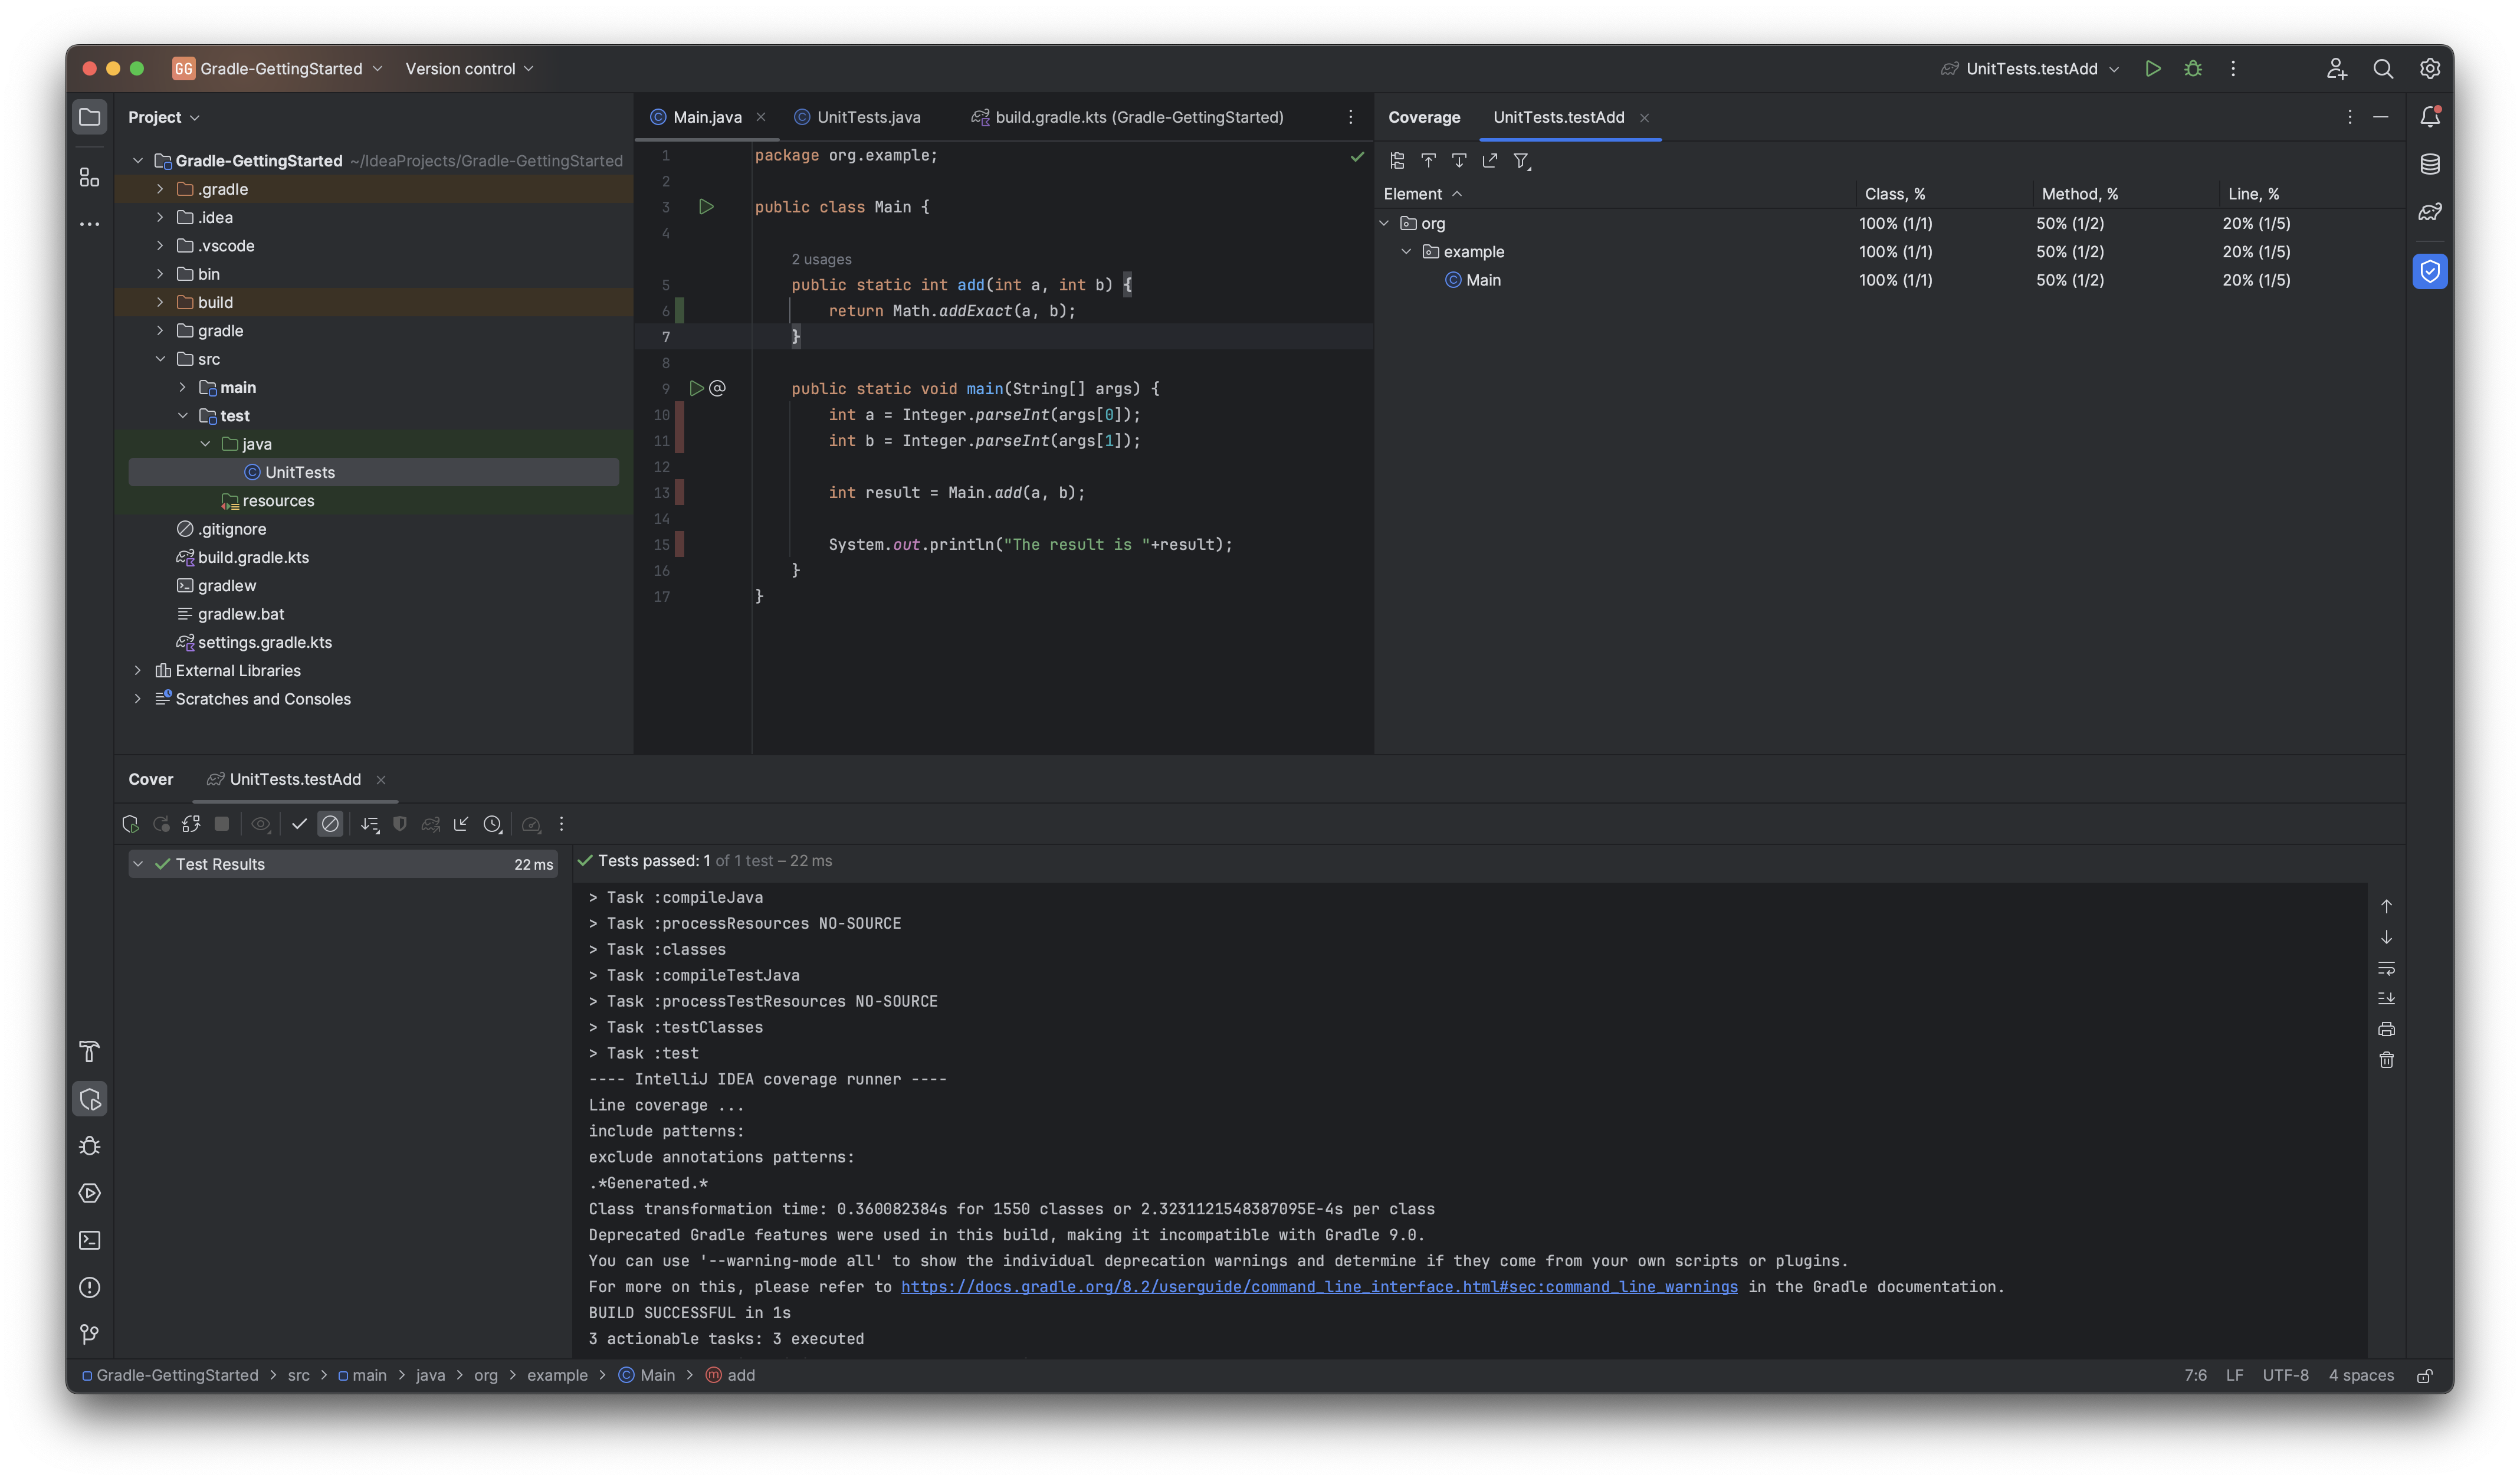The width and height of the screenshot is (2520, 1481).
Task: Collapse the org package in coverage tree
Action: pyautogui.click(x=1384, y=223)
